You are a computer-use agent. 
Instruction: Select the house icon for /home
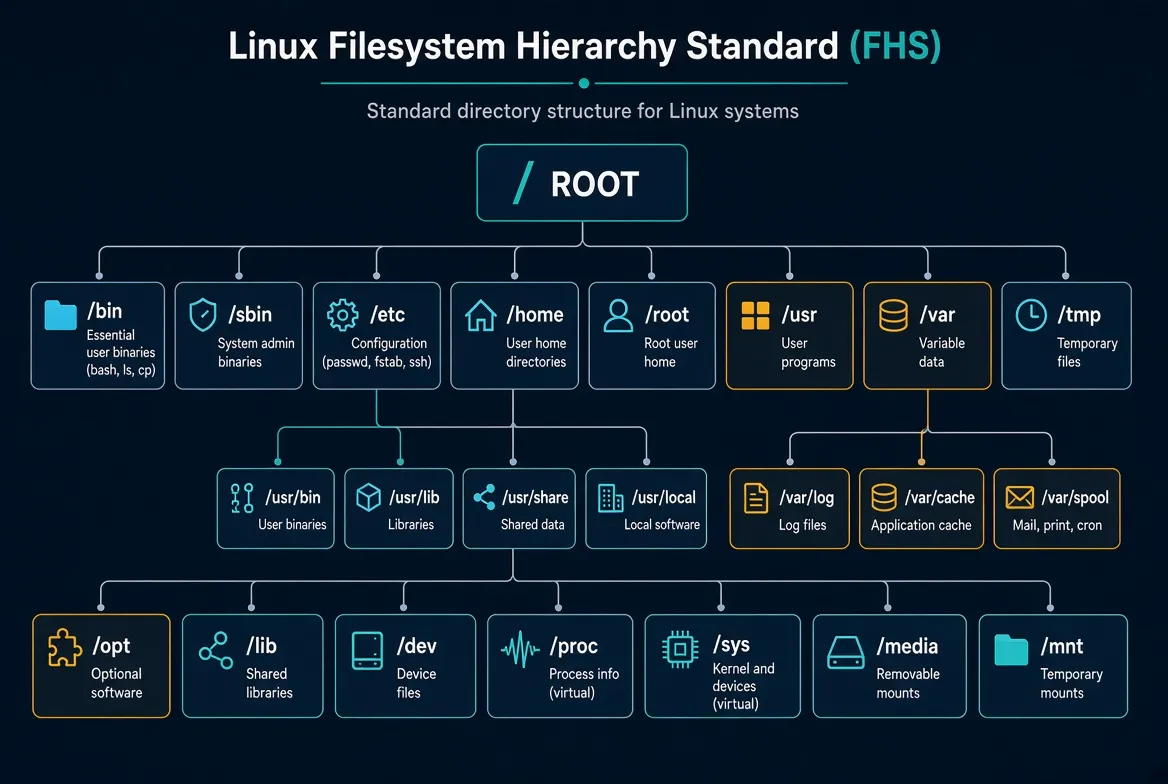[x=480, y=315]
